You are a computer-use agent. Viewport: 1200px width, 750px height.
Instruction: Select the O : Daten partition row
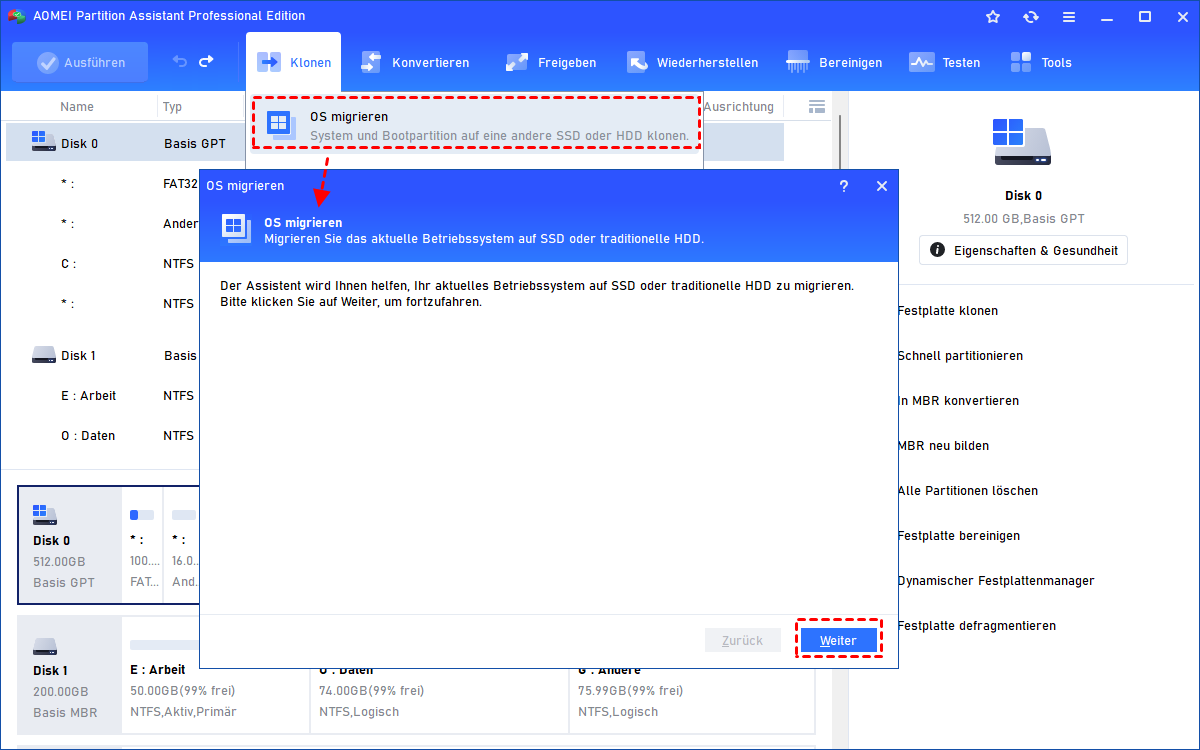pyautogui.click(x=103, y=435)
